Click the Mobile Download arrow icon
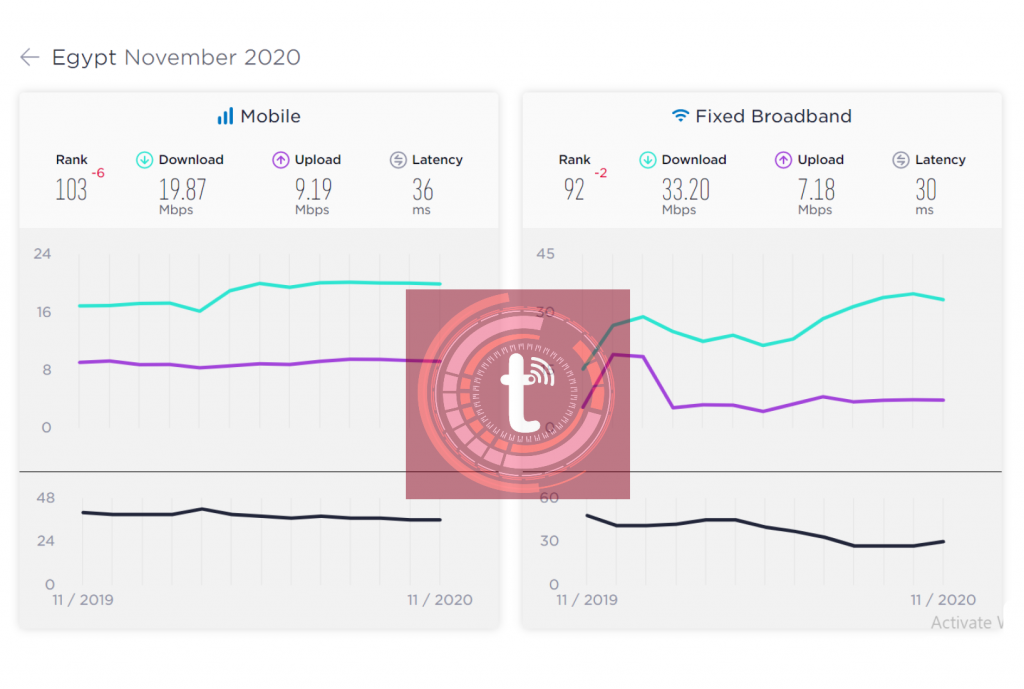This screenshot has height=689, width=1024. [x=144, y=160]
